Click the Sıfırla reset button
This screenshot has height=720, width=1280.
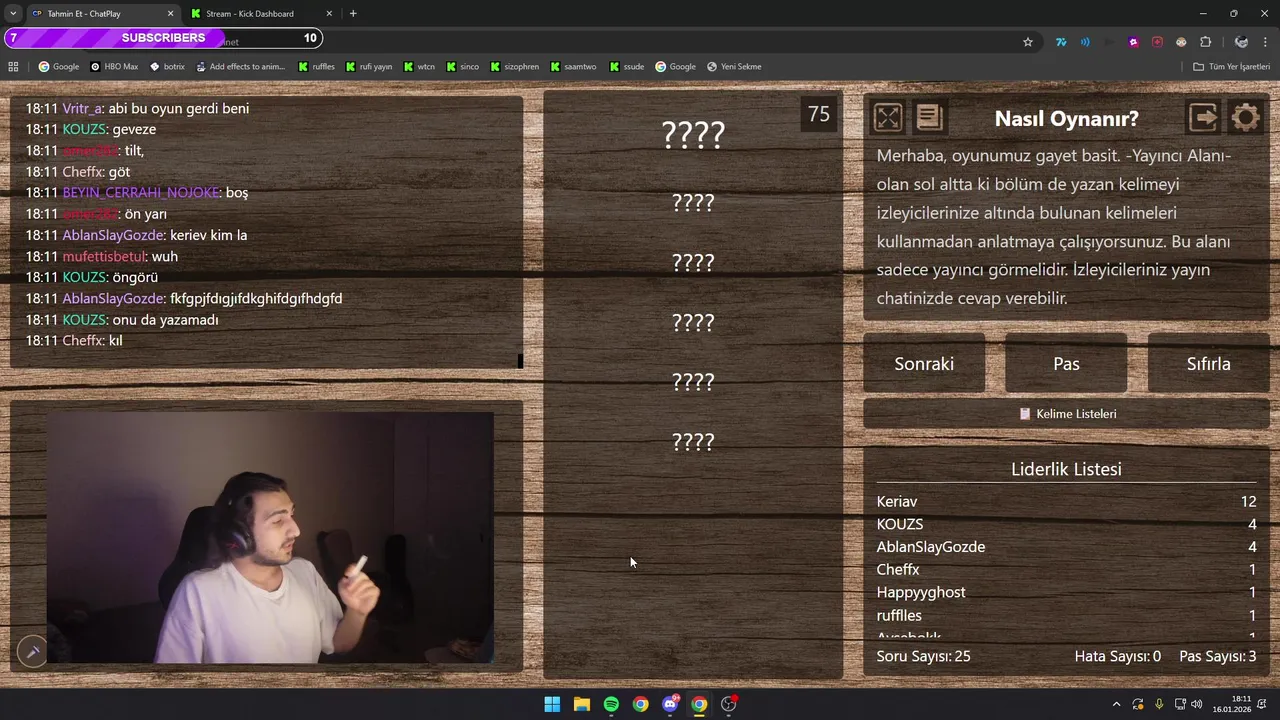[x=1208, y=364]
